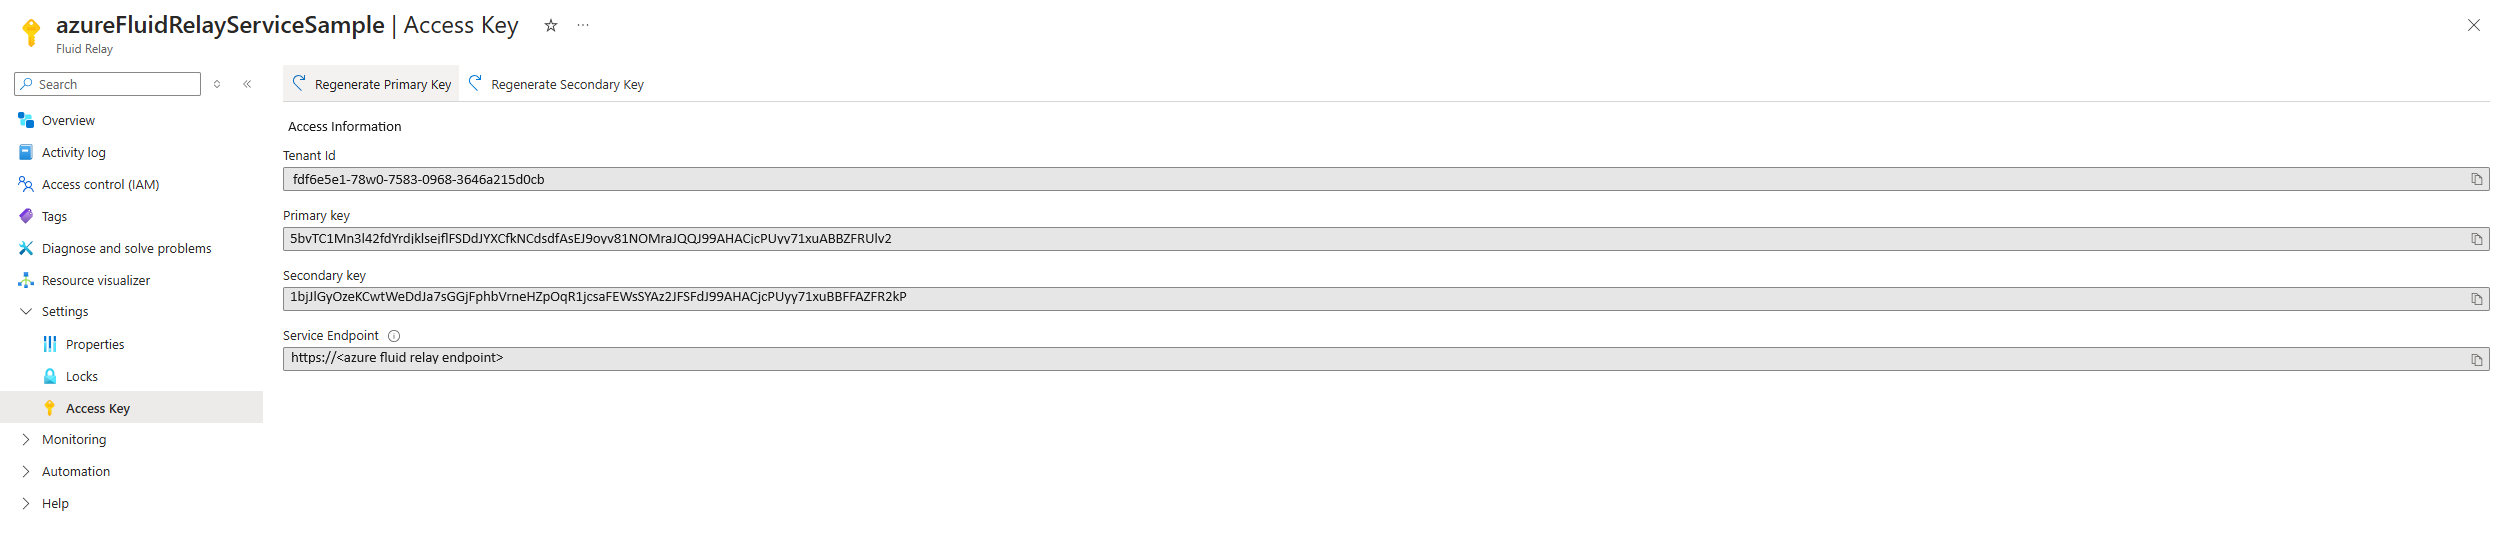Expand the Monitoring section

click(x=26, y=440)
